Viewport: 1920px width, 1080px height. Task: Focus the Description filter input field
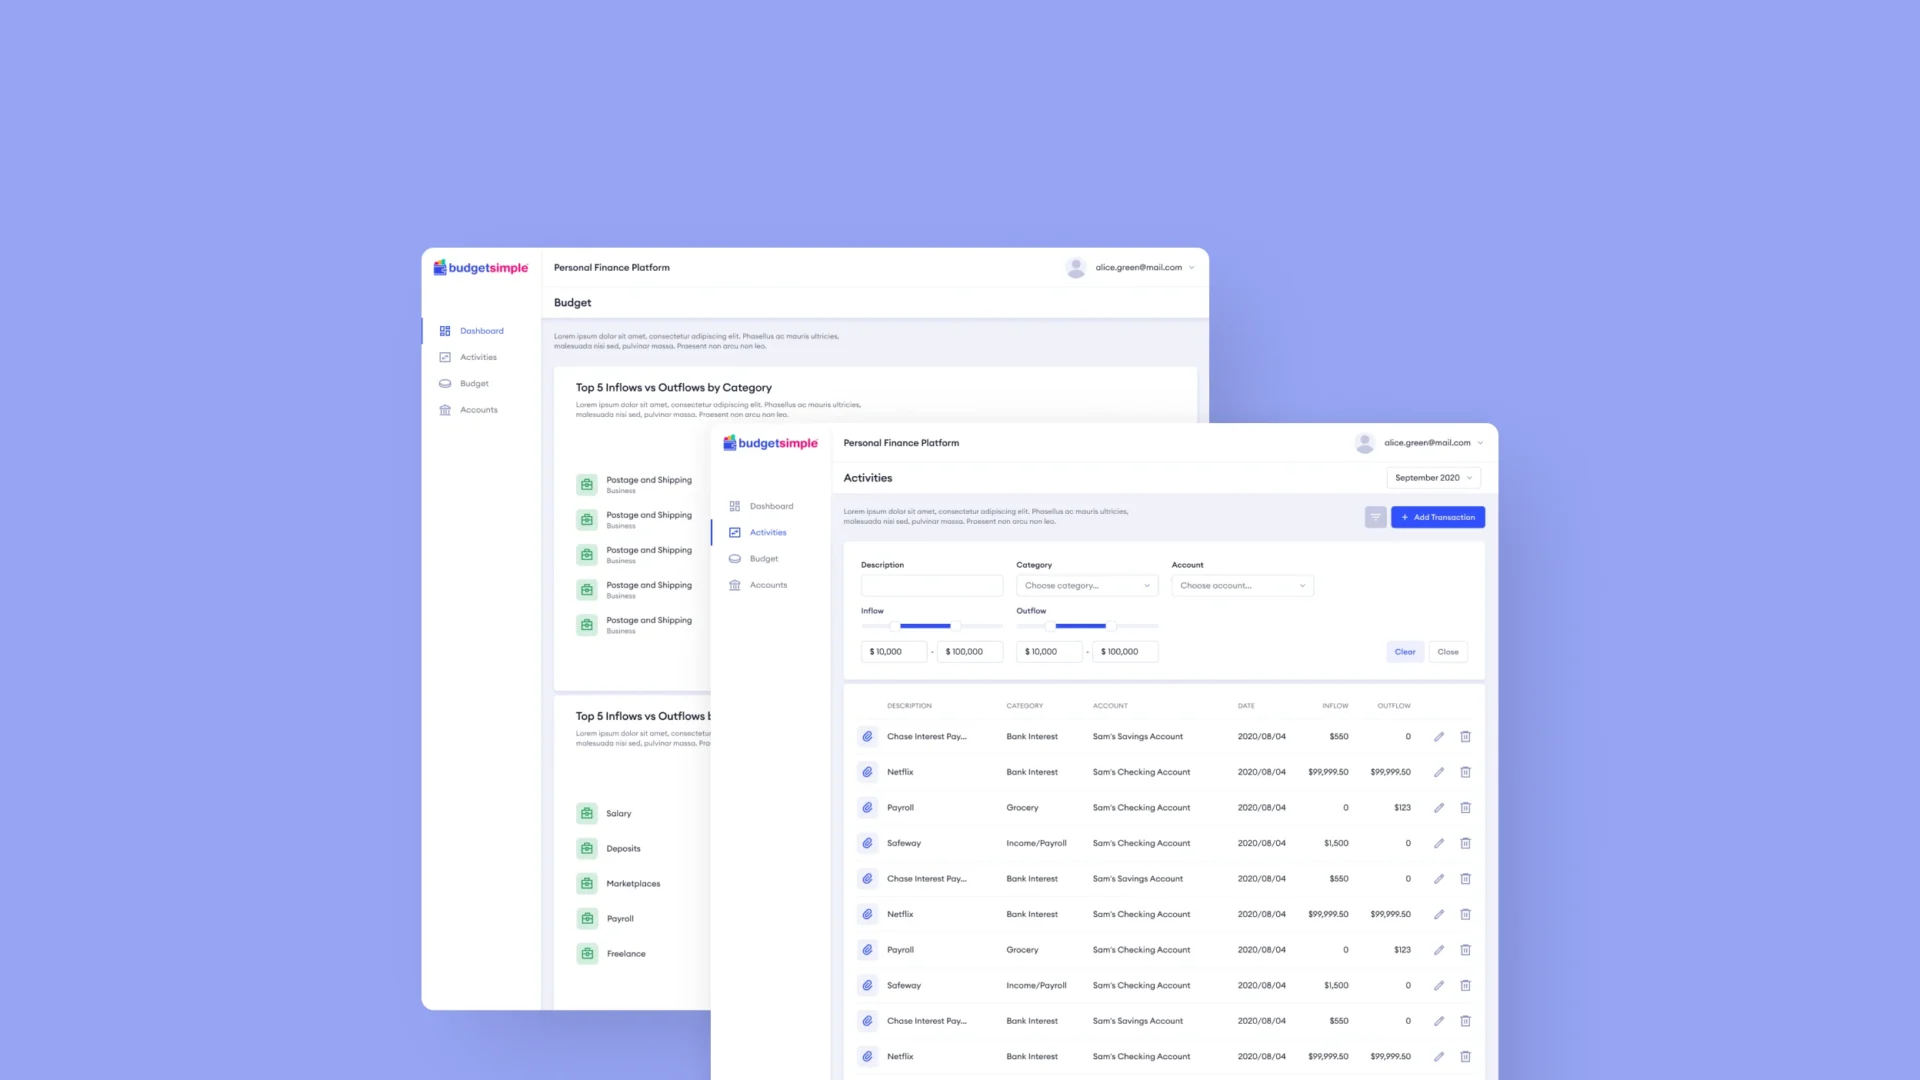pos(932,586)
